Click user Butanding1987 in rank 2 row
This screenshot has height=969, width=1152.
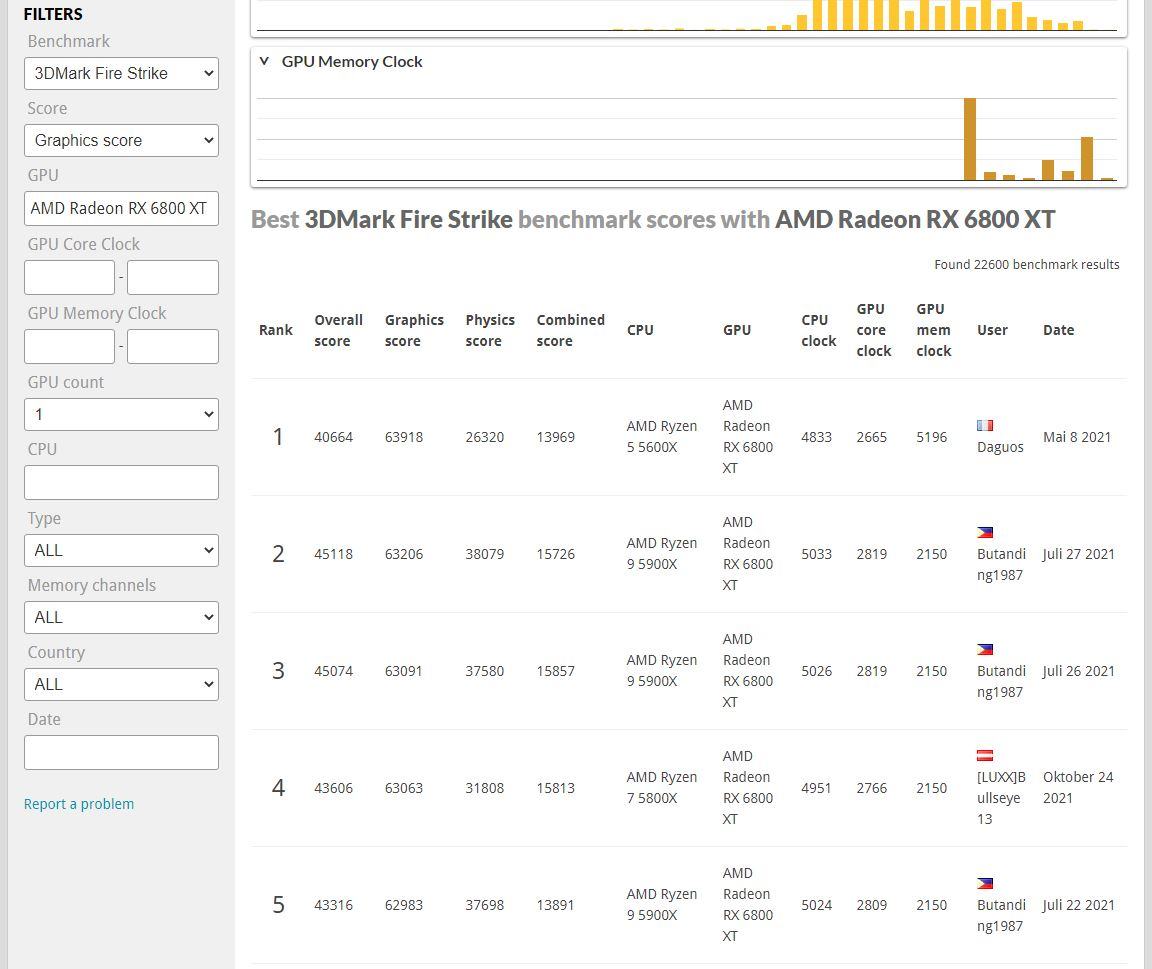[x=1001, y=564]
